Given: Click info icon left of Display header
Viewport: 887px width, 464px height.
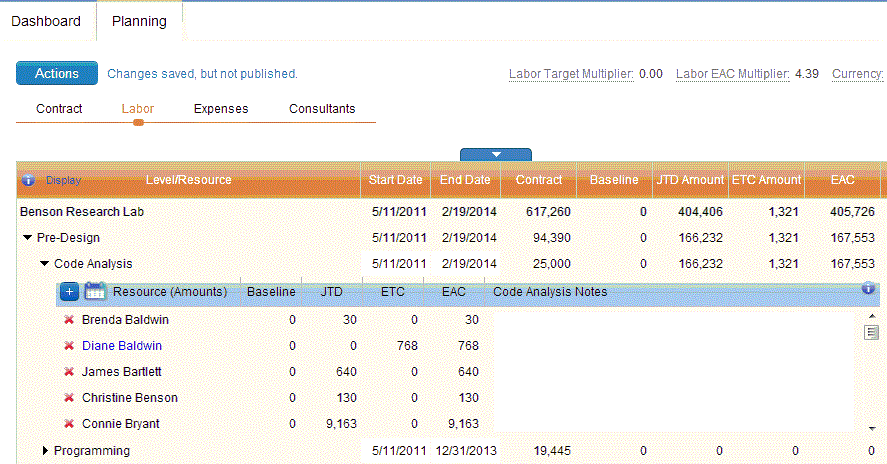Looking at the screenshot, I should (28, 181).
